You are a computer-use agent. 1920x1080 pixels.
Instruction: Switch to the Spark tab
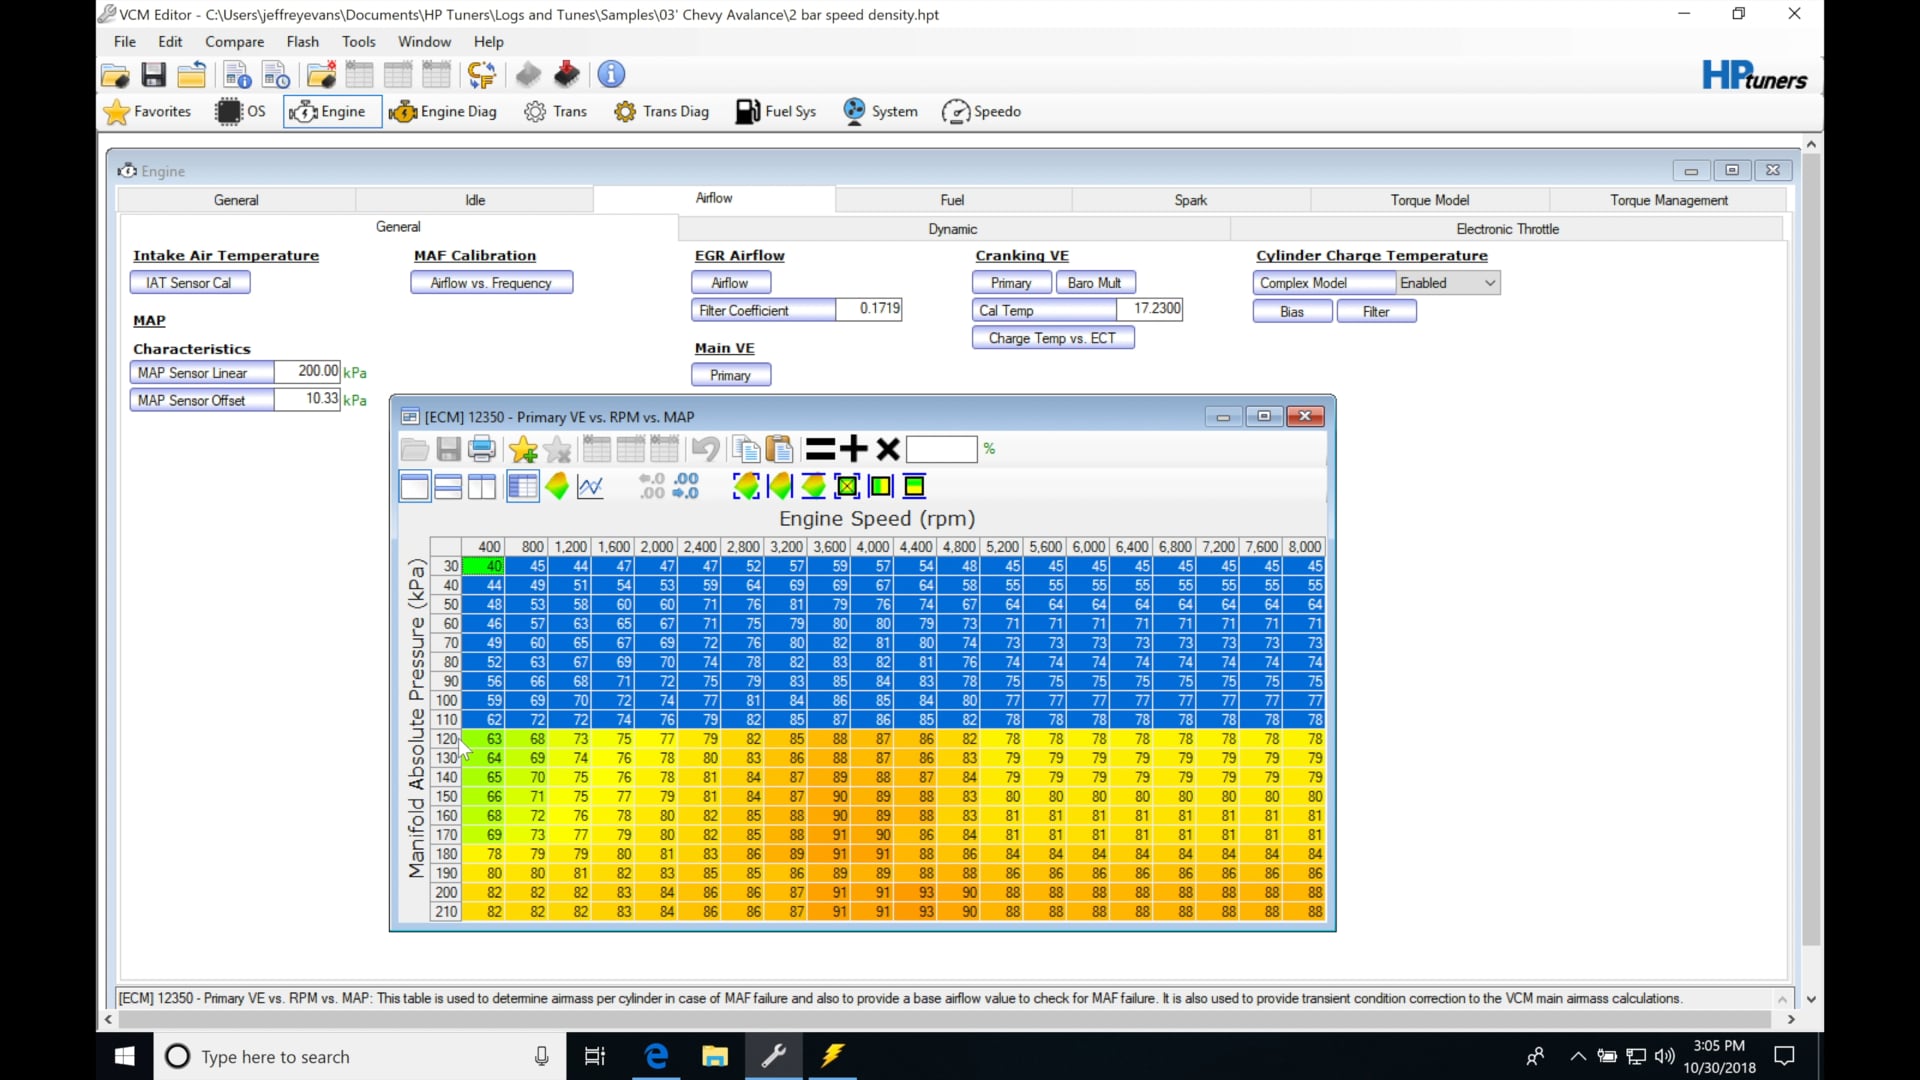pyautogui.click(x=1190, y=199)
